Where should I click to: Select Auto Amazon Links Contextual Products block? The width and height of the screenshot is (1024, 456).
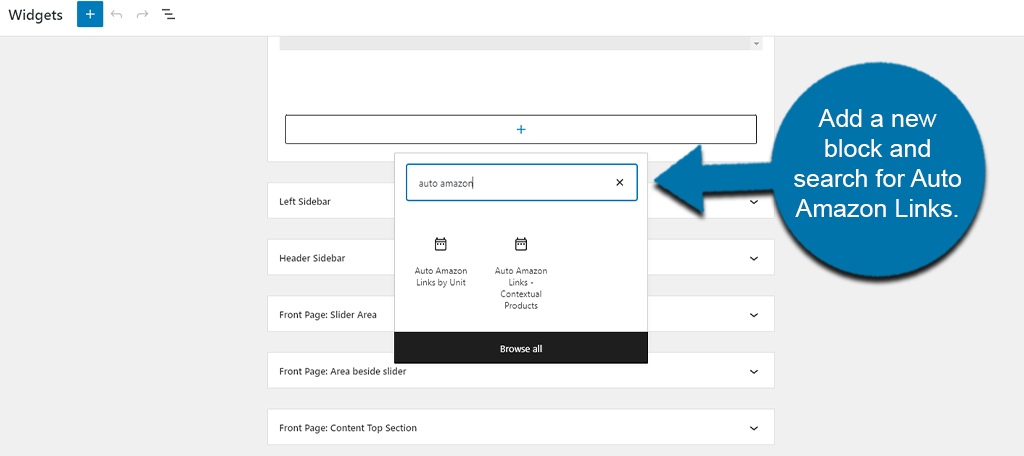click(x=520, y=273)
